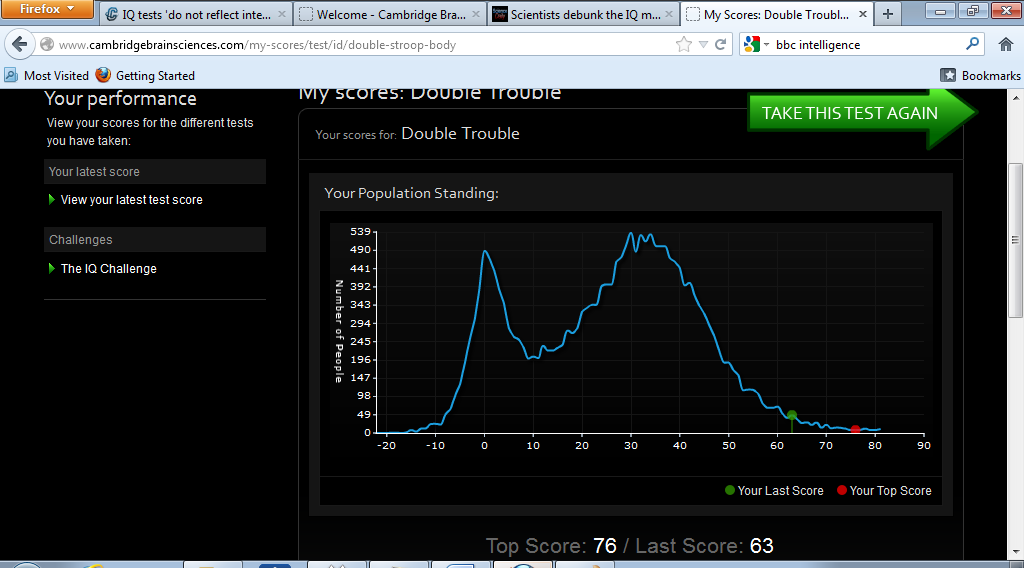Select the My Scores: Double Trouble tab
Viewport: 1024px width, 568px height.
coord(776,14)
